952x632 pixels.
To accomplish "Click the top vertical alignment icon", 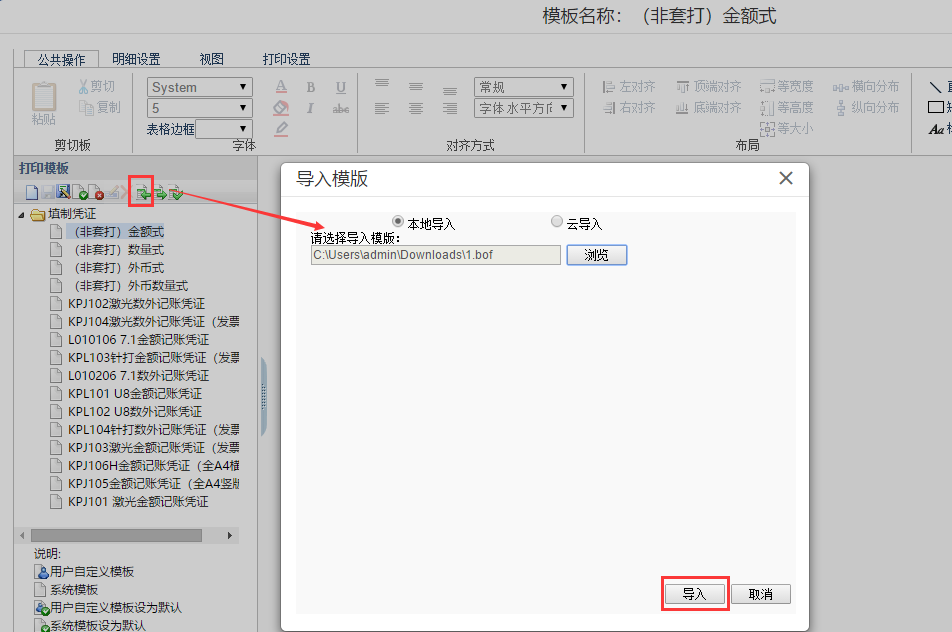I will [x=382, y=84].
